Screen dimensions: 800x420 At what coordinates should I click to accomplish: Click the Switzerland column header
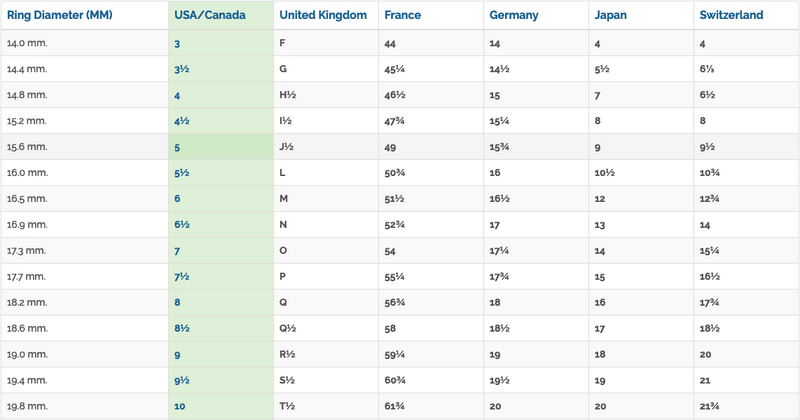tap(732, 16)
